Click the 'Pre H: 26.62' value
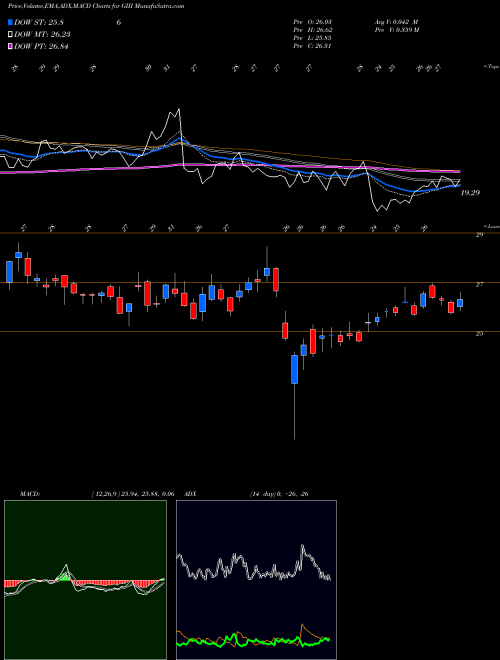This screenshot has width=500, height=660. pyautogui.click(x=313, y=30)
